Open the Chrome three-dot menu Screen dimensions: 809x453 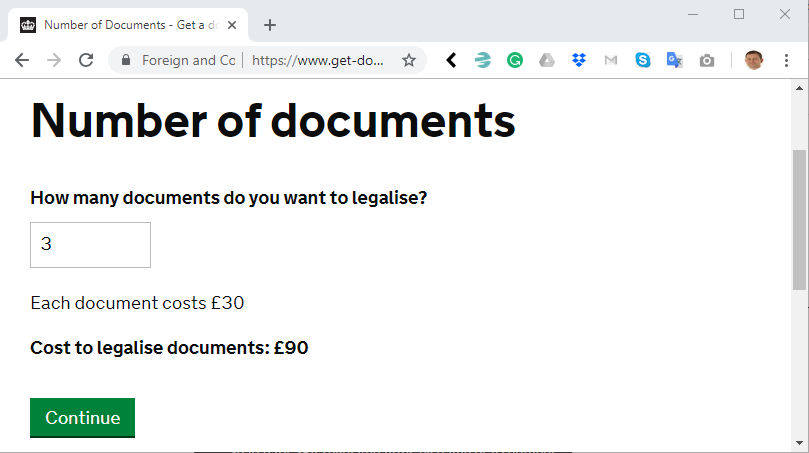point(786,60)
